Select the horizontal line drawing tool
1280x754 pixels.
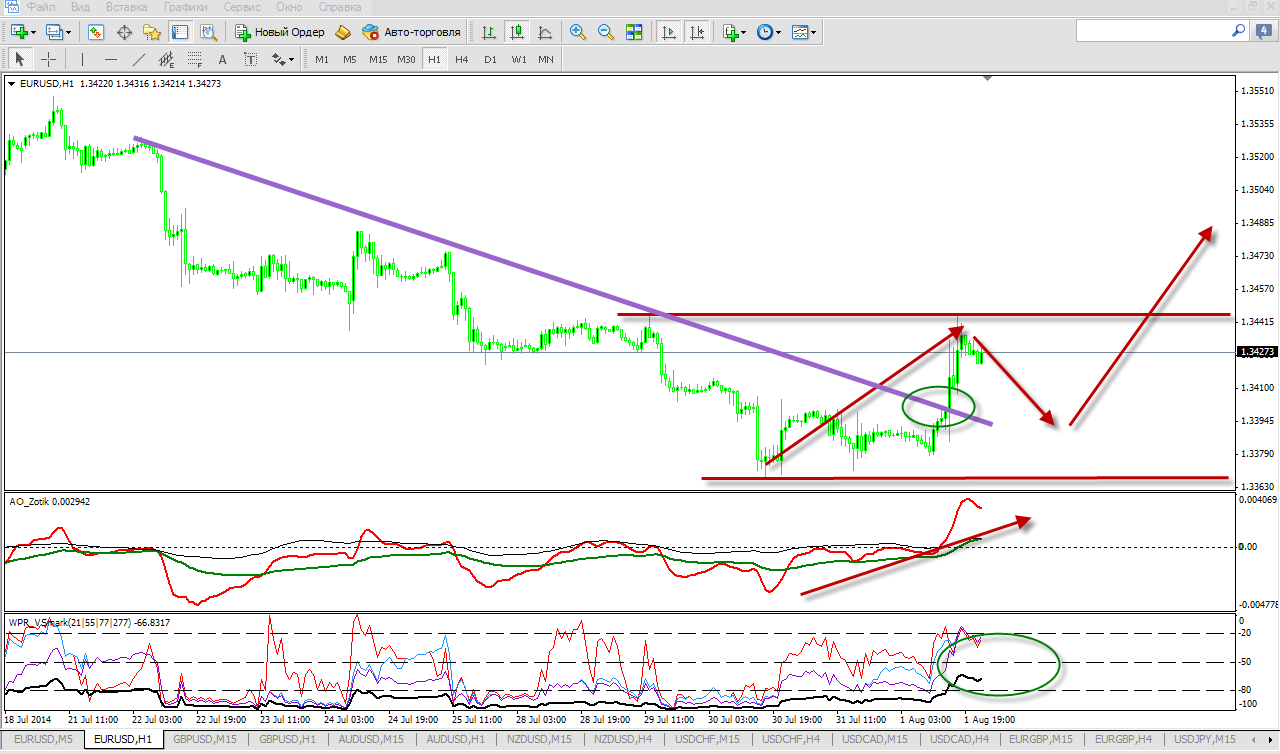click(x=110, y=59)
